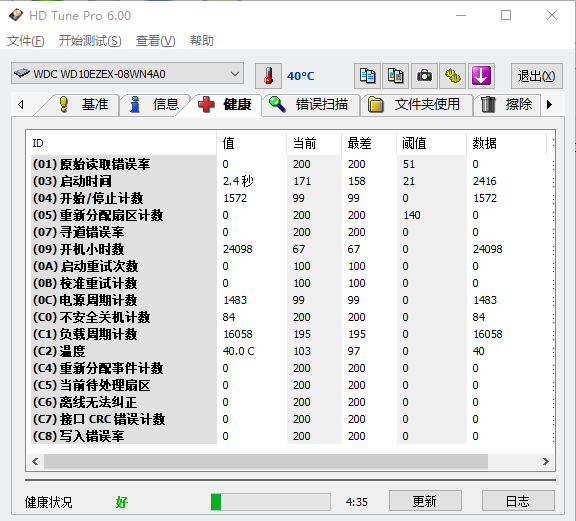Open the options gear icon
Viewport: 576px width, 521px height.
pos(453,76)
